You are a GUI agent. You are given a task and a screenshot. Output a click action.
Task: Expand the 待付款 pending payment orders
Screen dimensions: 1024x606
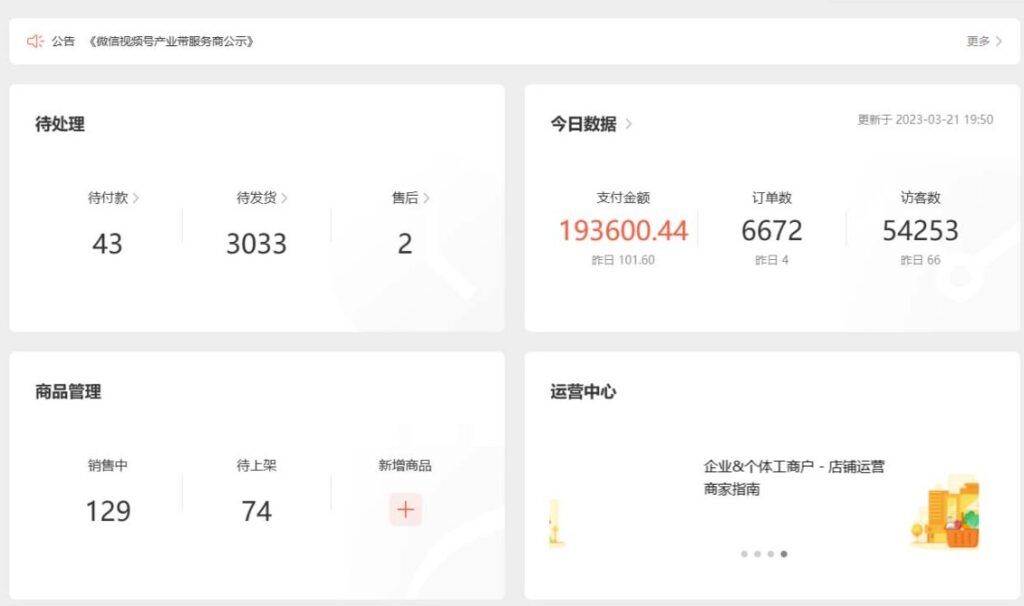(113, 198)
